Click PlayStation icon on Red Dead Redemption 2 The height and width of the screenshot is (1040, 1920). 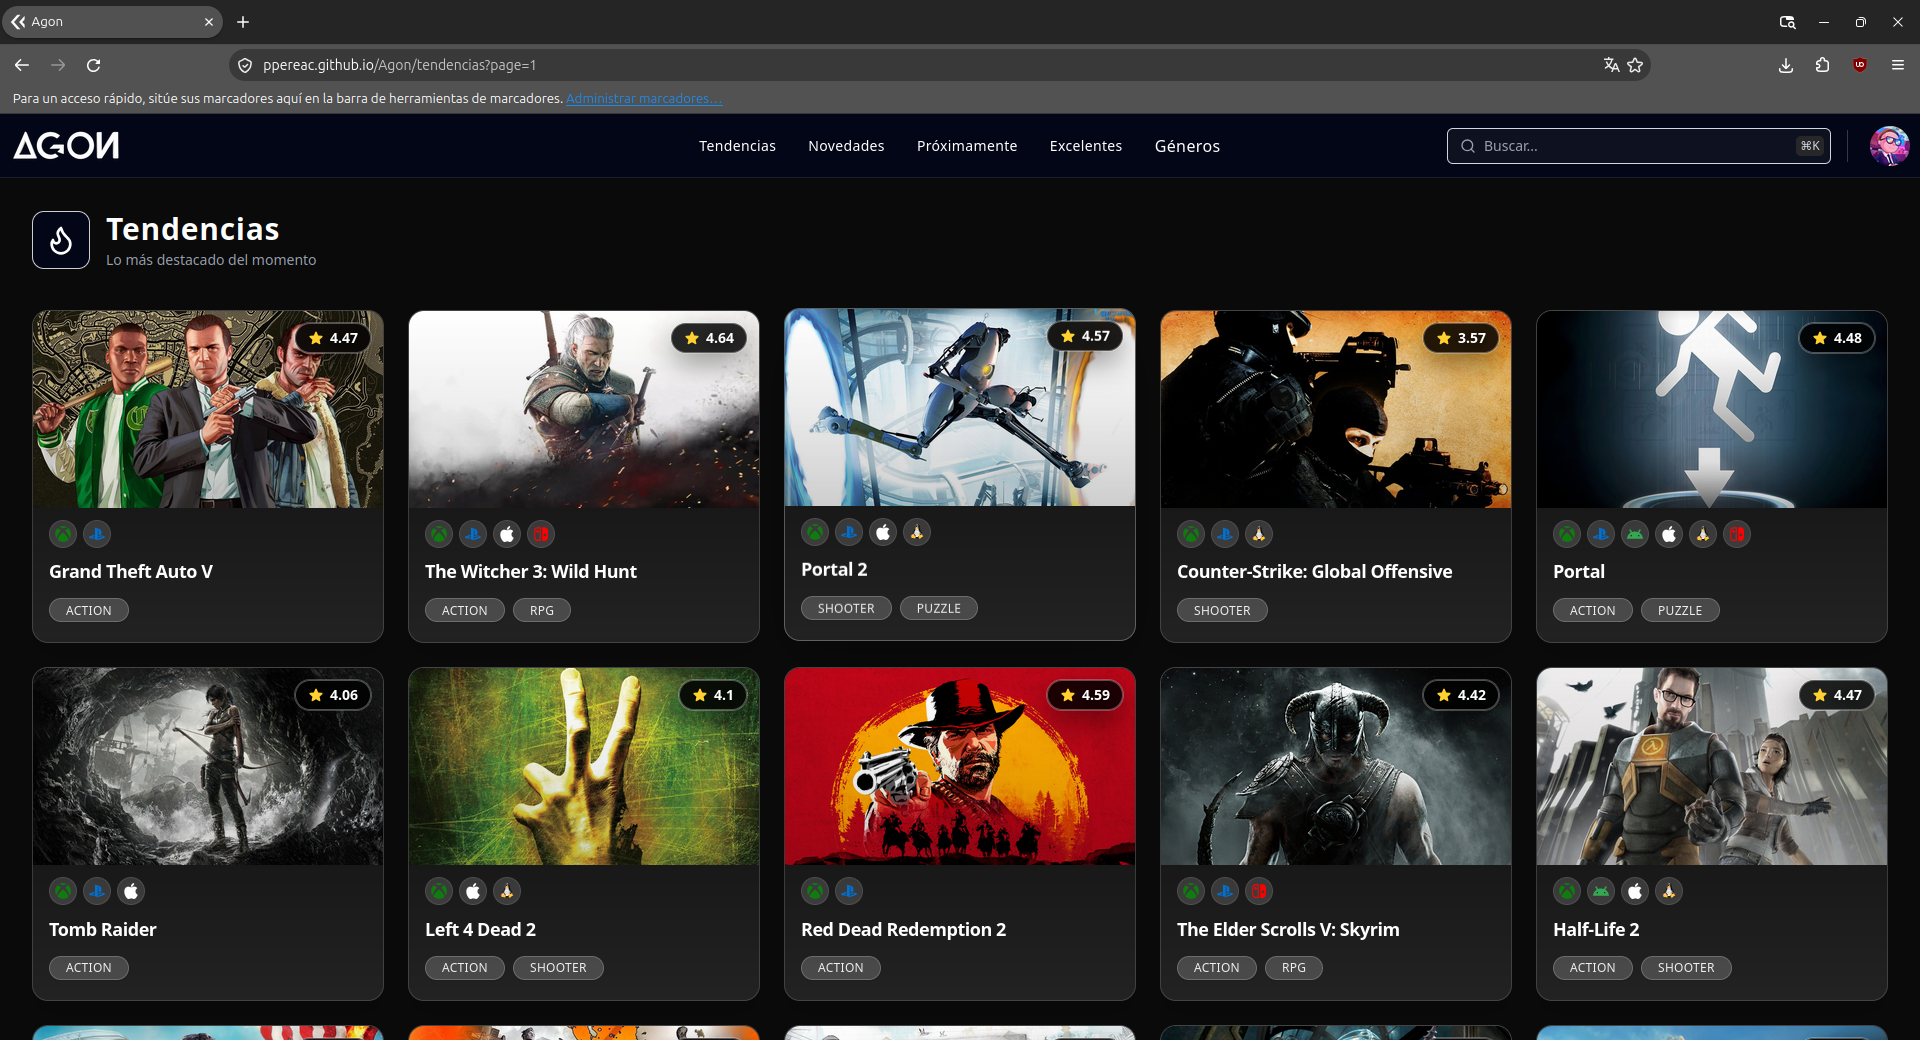click(849, 891)
